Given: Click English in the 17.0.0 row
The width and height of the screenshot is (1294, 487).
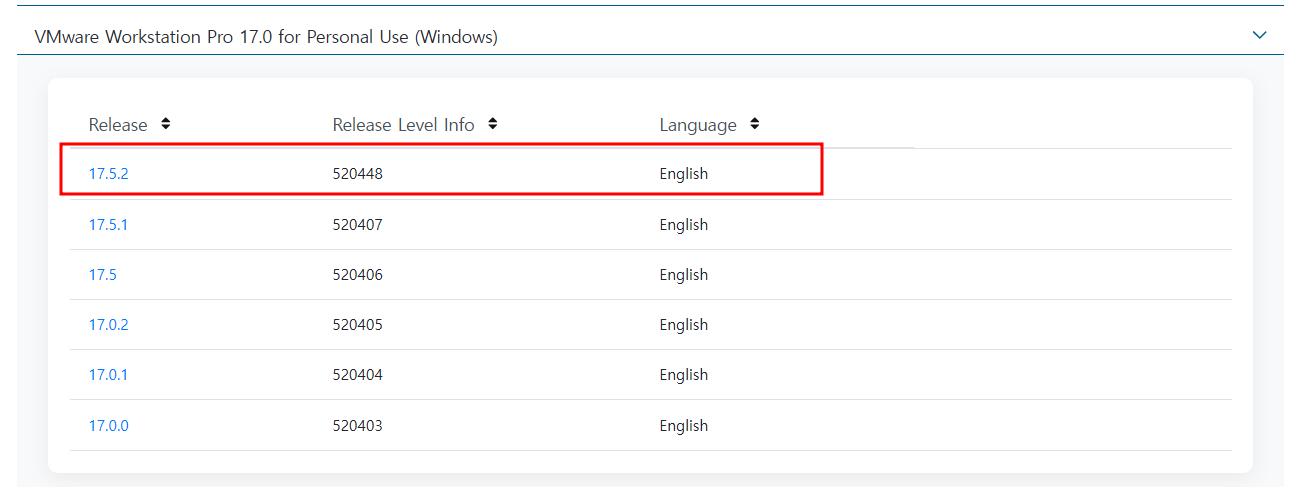Looking at the screenshot, I should tap(683, 426).
